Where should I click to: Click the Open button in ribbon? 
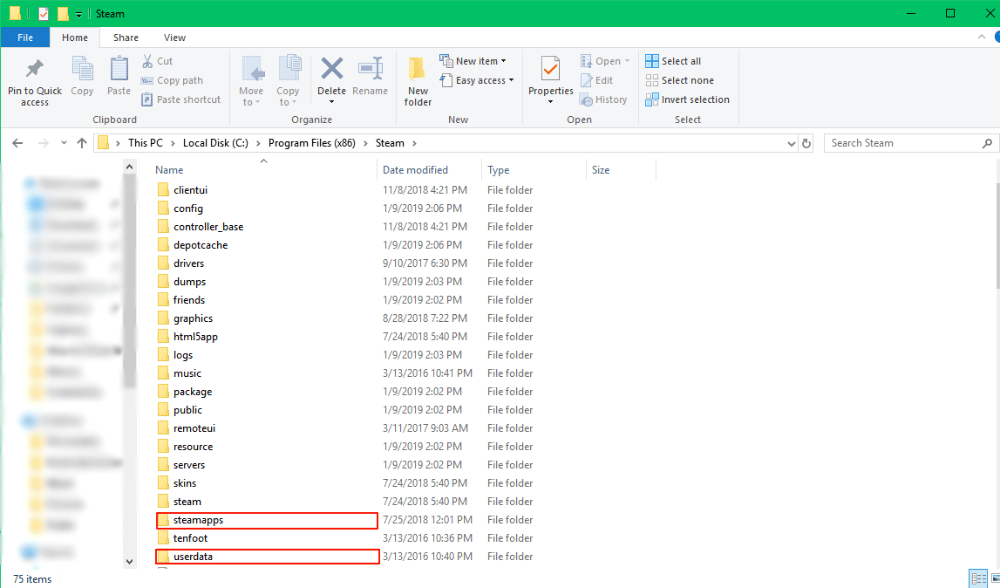pyautogui.click(x=605, y=61)
